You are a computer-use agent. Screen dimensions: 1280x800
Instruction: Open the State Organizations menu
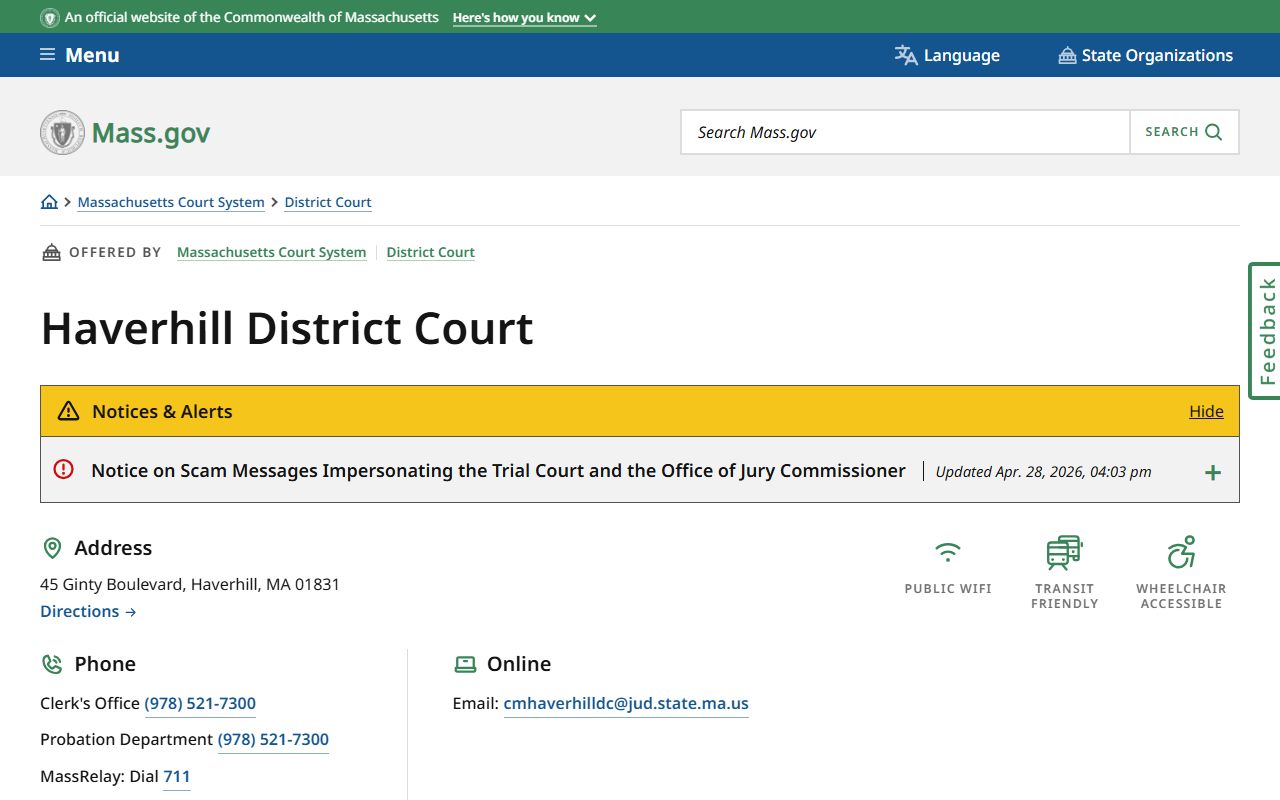[1146, 55]
